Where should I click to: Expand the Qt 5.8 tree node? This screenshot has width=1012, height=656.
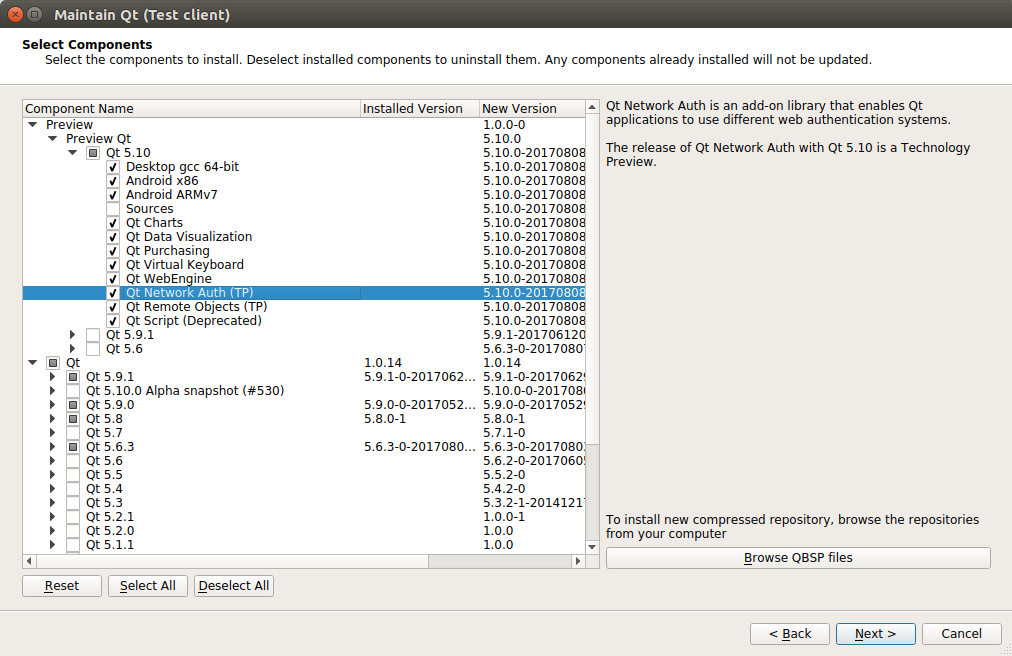click(53, 419)
